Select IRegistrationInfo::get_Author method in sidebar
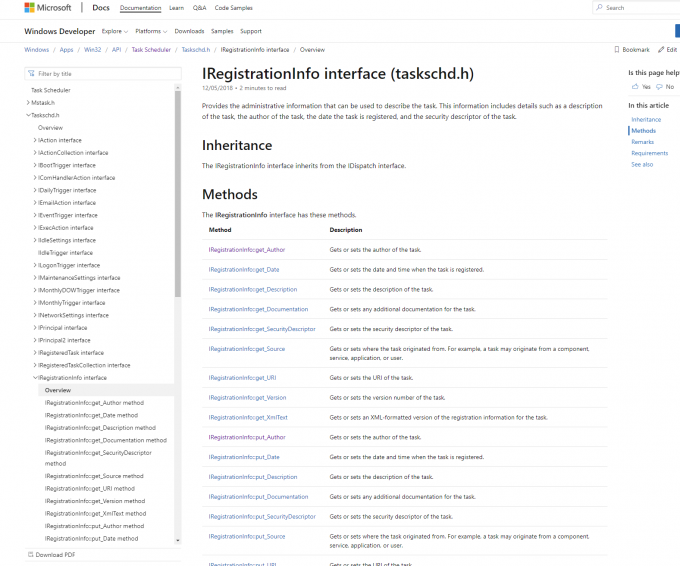680x566 pixels. click(x=94, y=403)
